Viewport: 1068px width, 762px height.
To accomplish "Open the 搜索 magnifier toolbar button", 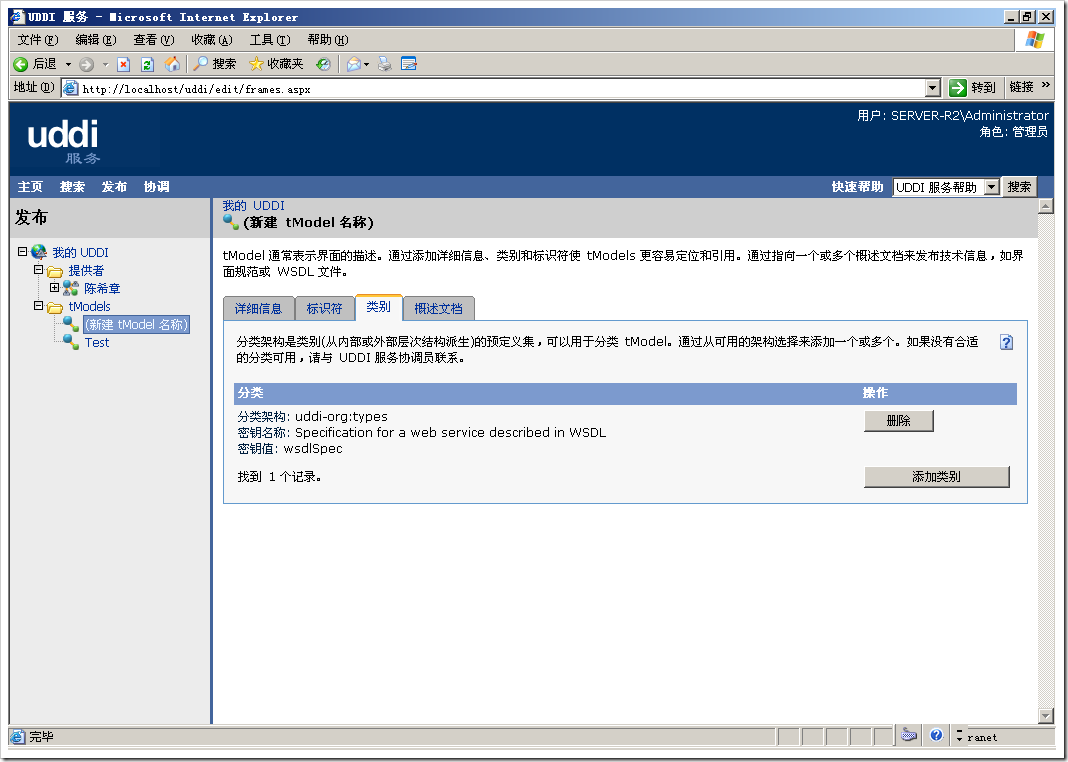I will pos(214,64).
